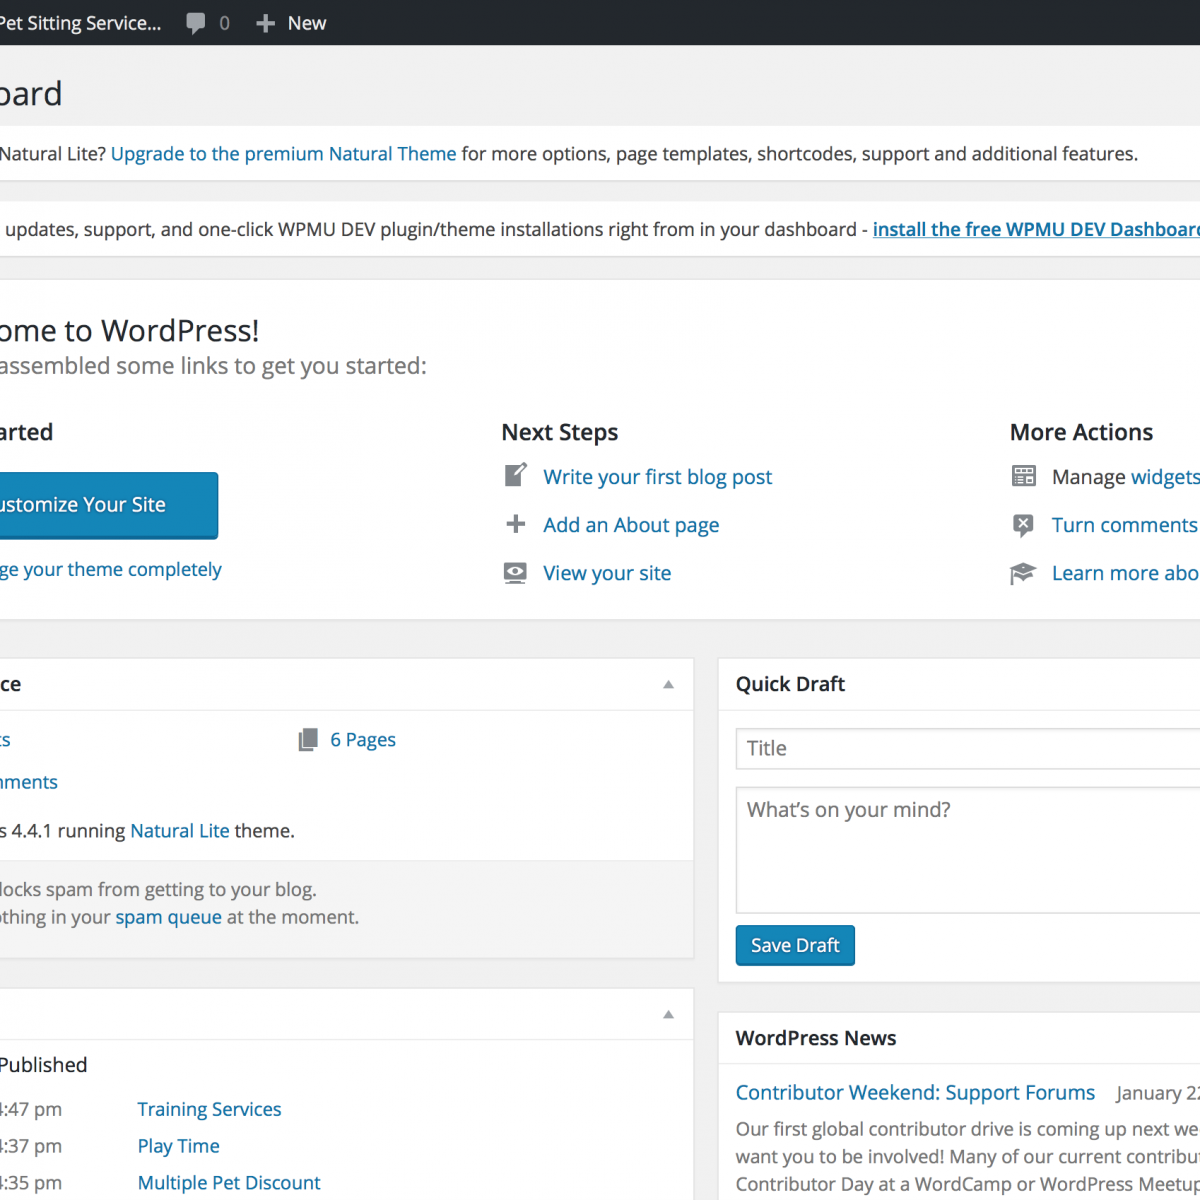The height and width of the screenshot is (1200, 1200).
Task: Open Multiple Pet Discount post
Action: click(x=229, y=1183)
